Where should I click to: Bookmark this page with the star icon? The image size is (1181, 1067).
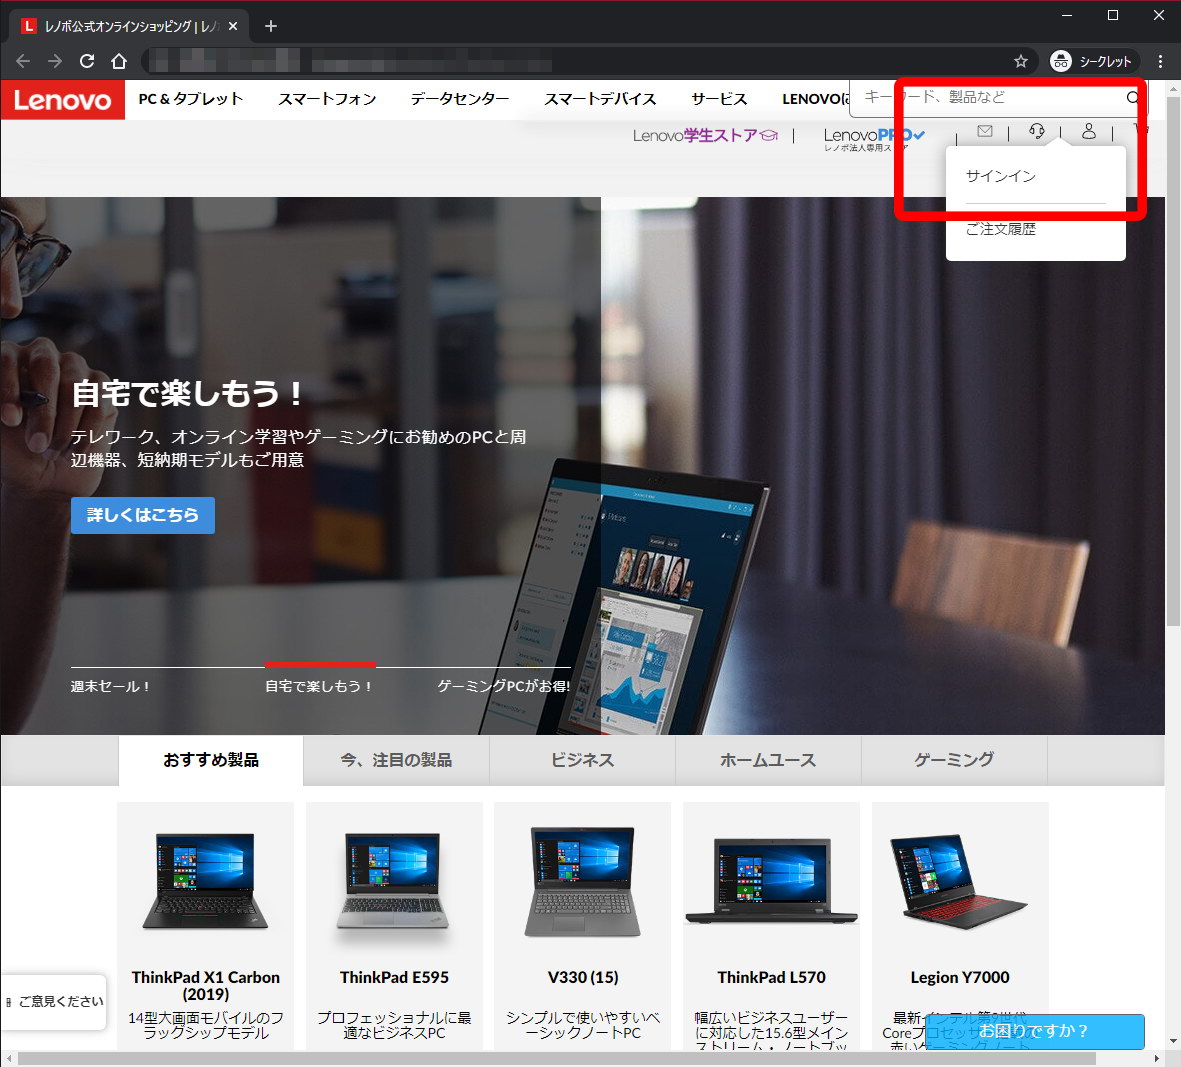[1021, 61]
